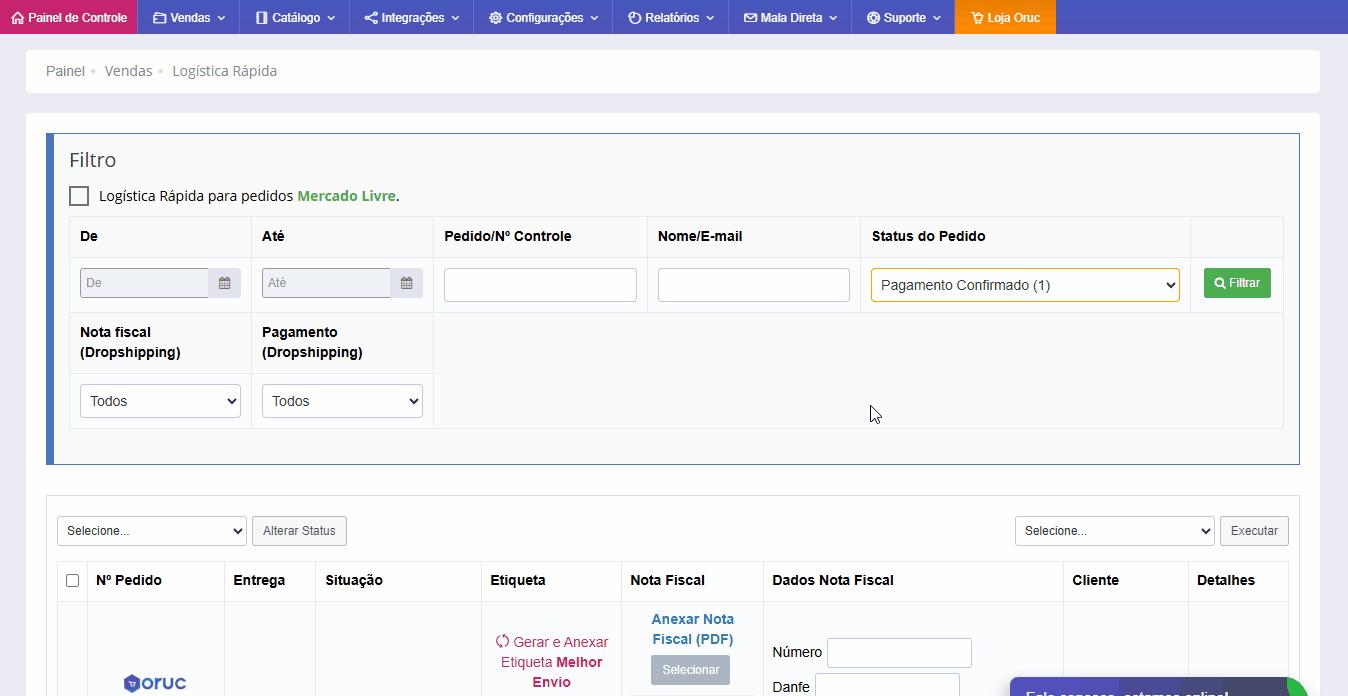
Task: Expand the Pagamento (Dropshipping) dropdown
Action: pyautogui.click(x=342, y=401)
